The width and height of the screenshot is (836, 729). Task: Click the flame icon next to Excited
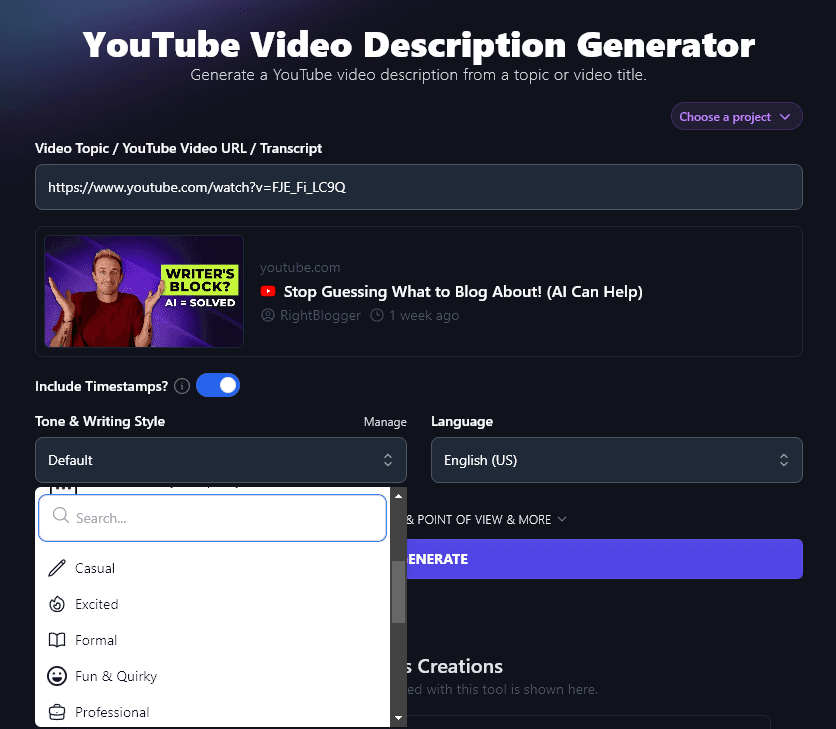[57, 604]
